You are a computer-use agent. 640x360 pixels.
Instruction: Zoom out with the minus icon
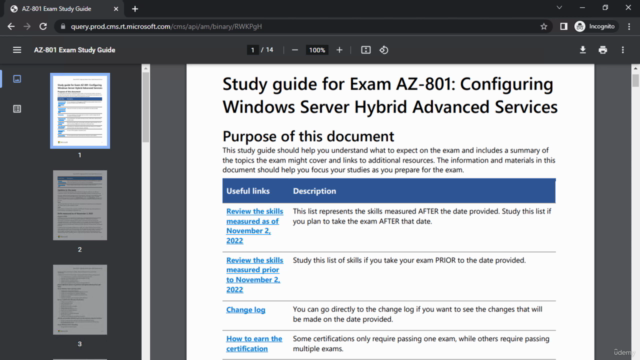click(295, 50)
